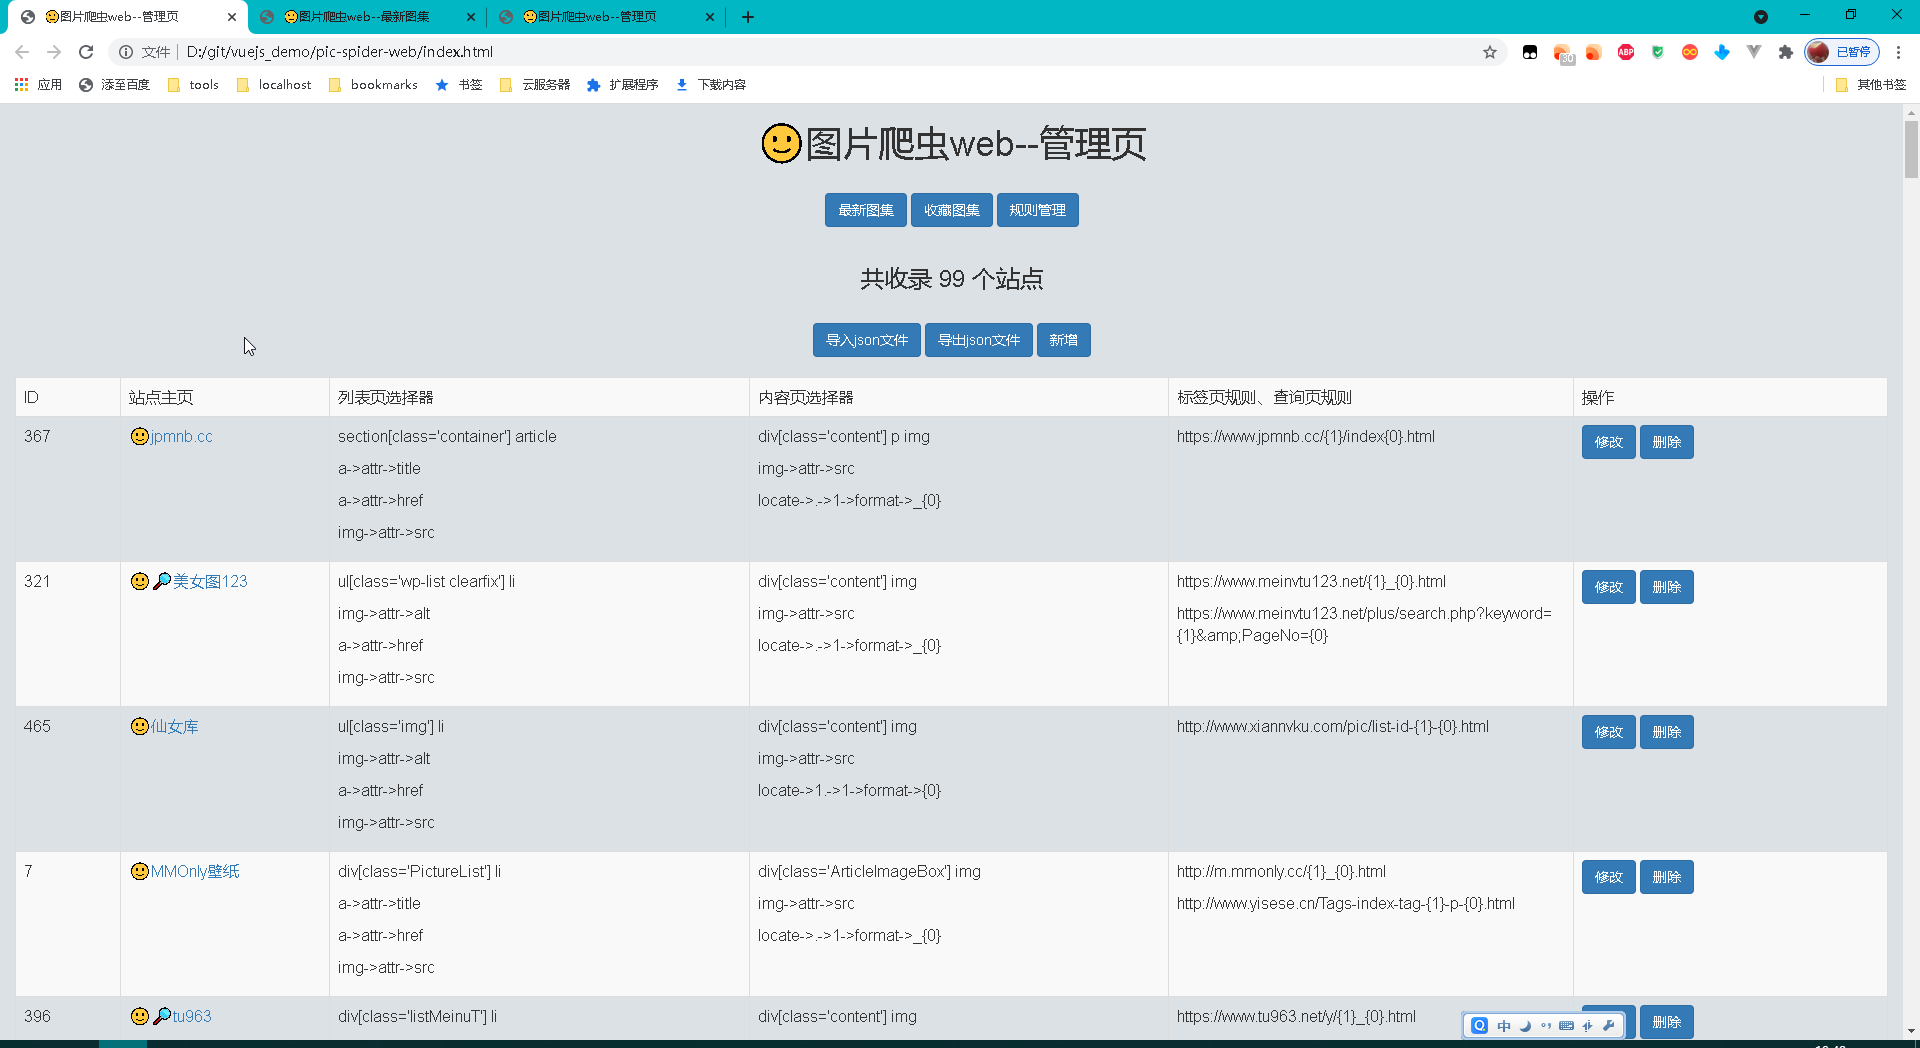The width and height of the screenshot is (1920, 1048).
Task: Click the 最新图集 navigation button
Action: coord(866,210)
